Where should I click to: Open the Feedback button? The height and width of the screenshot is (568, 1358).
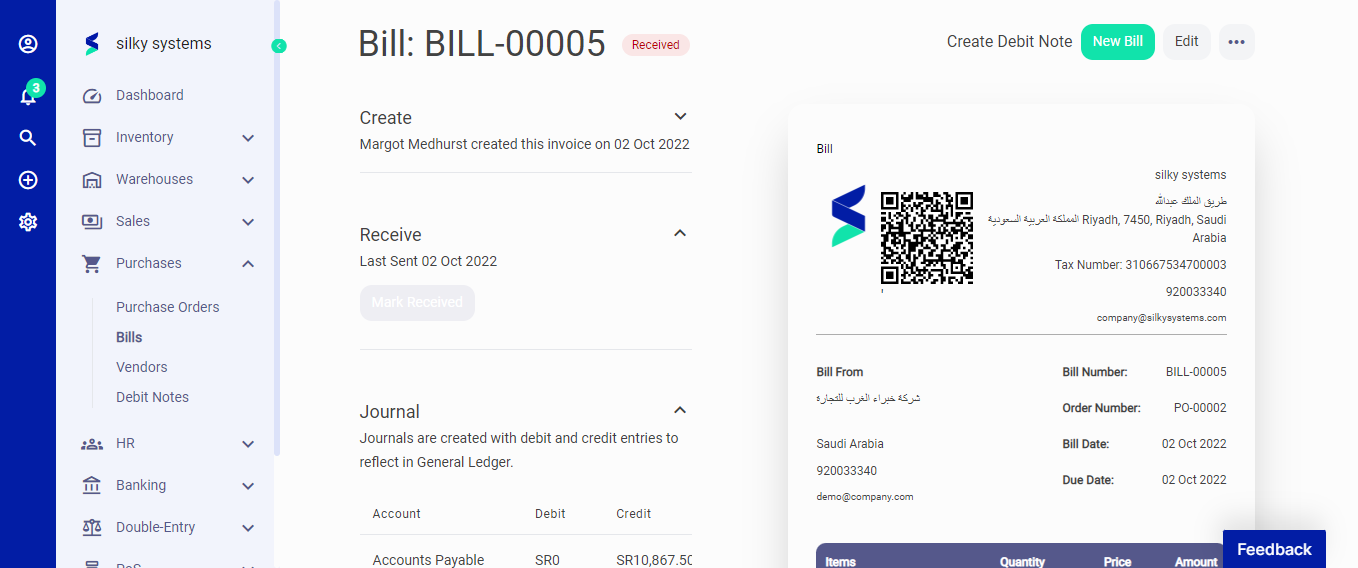(x=1273, y=549)
